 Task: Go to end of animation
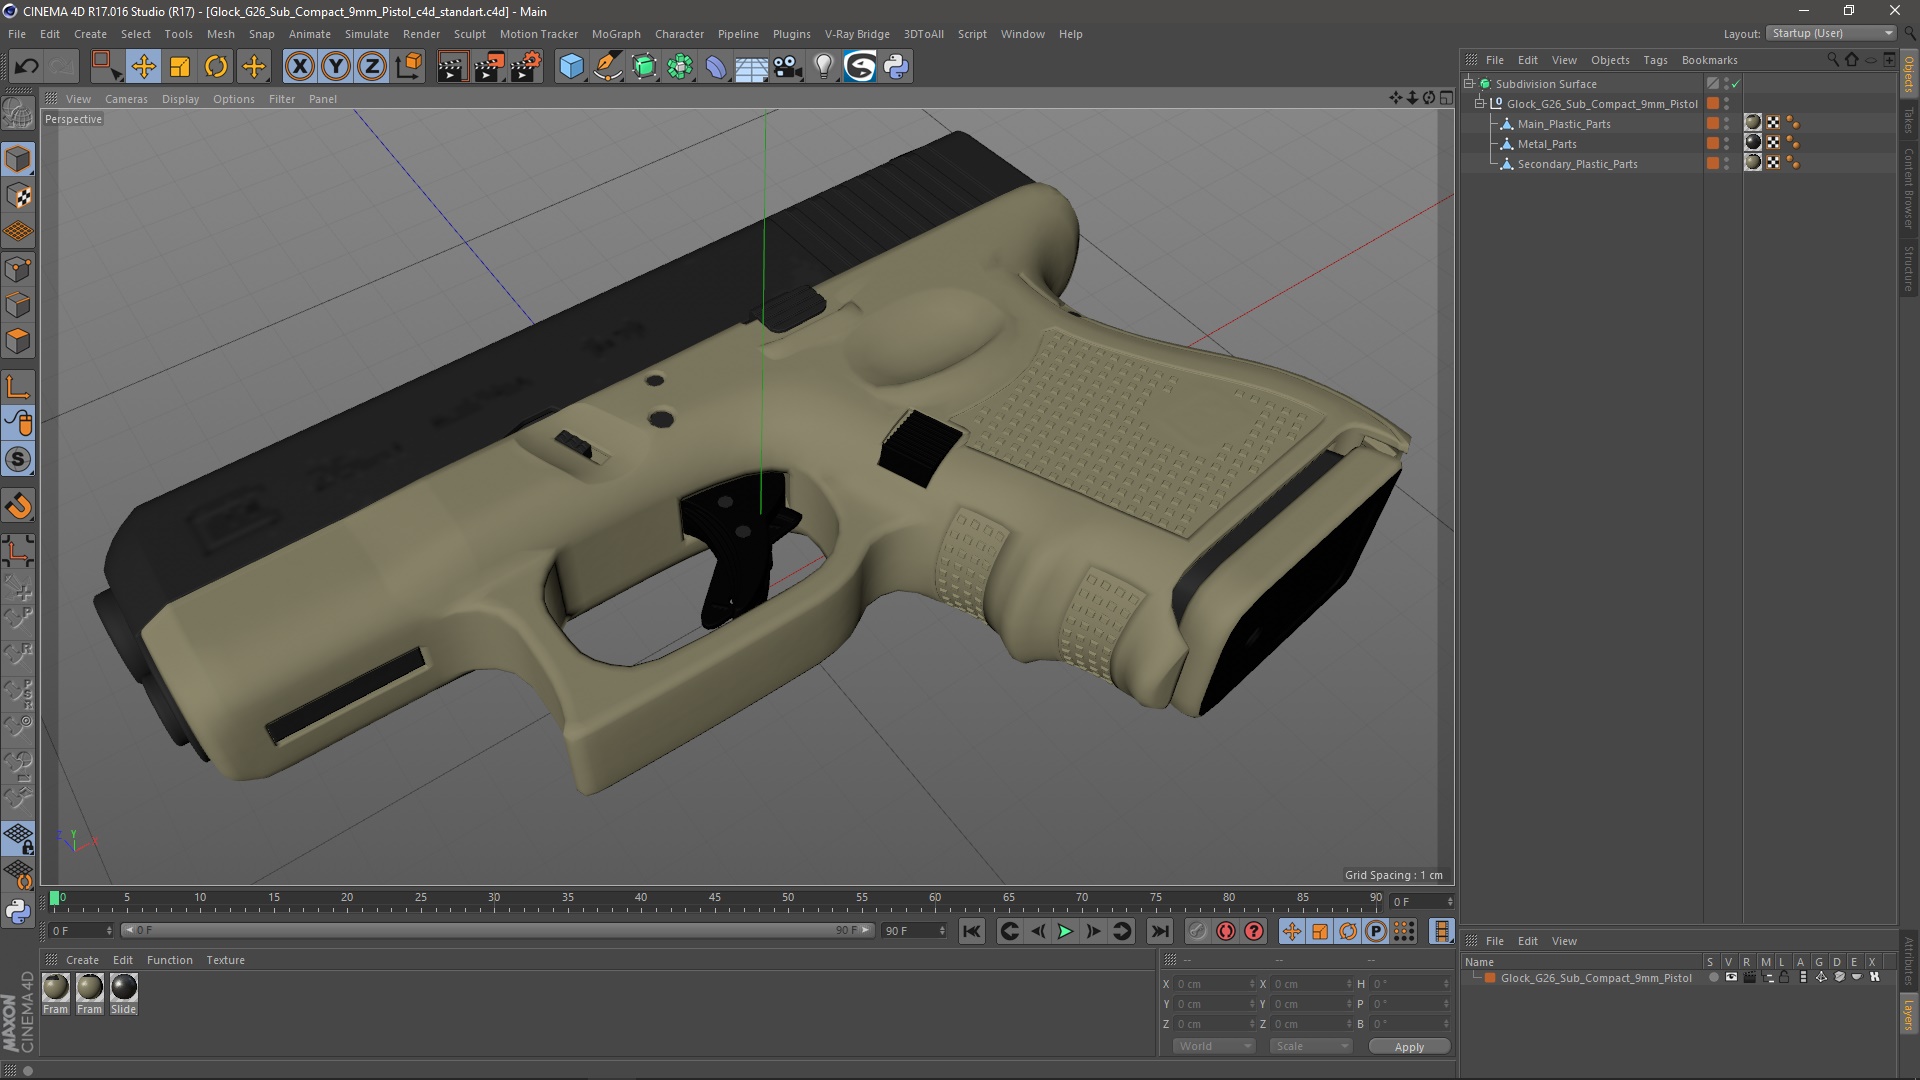(1159, 931)
